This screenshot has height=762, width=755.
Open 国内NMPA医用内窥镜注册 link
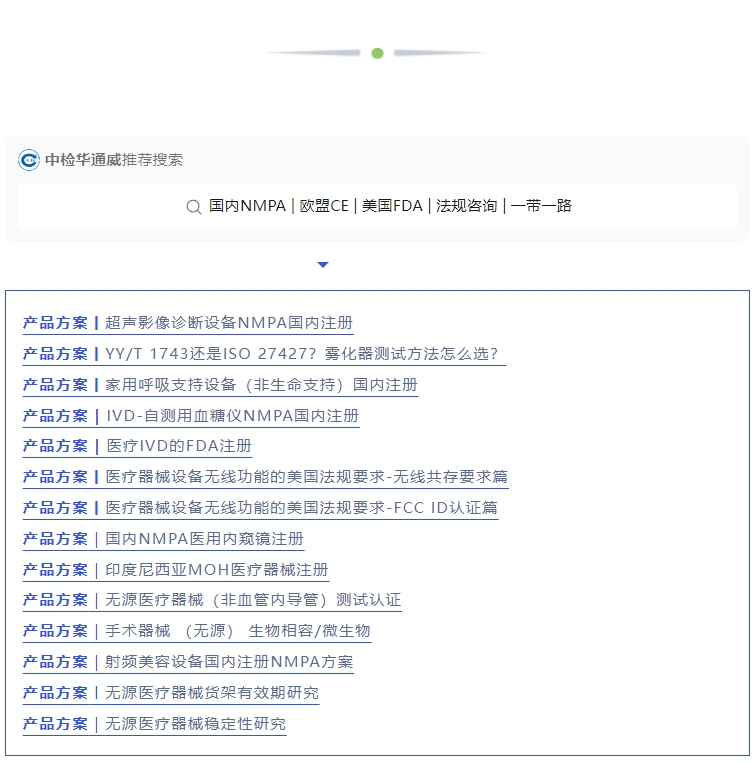[x=204, y=539]
